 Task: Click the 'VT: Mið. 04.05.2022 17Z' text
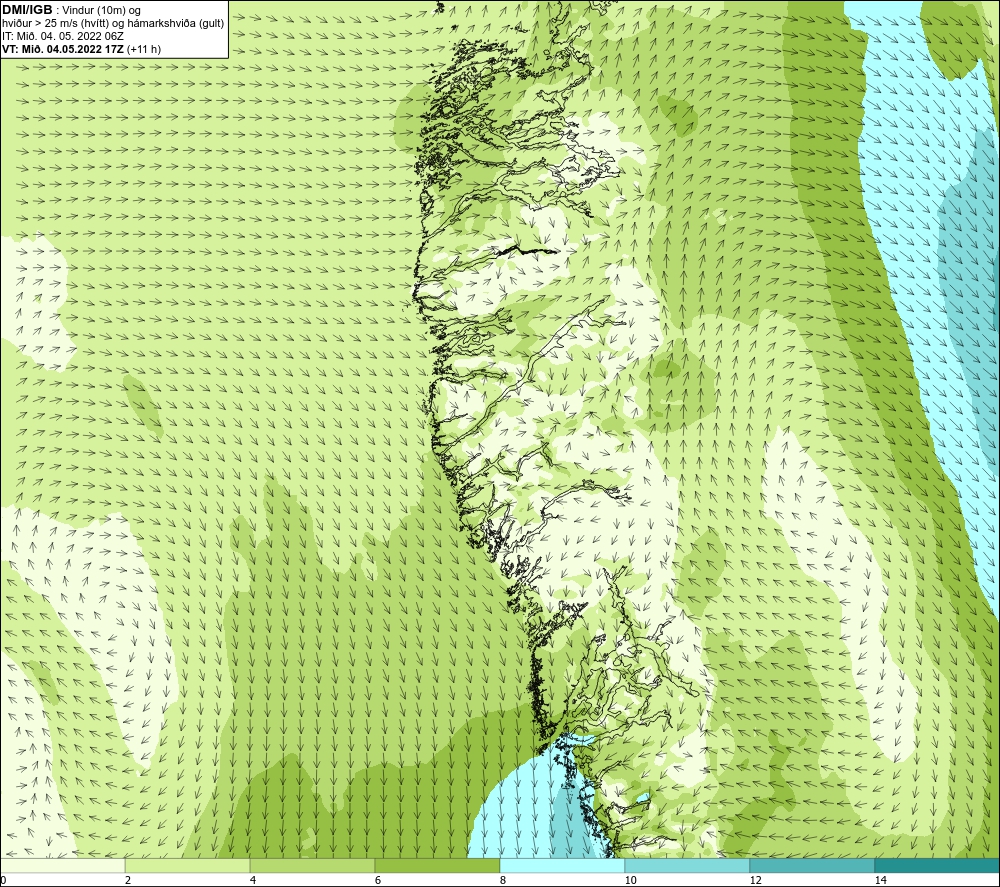point(63,49)
